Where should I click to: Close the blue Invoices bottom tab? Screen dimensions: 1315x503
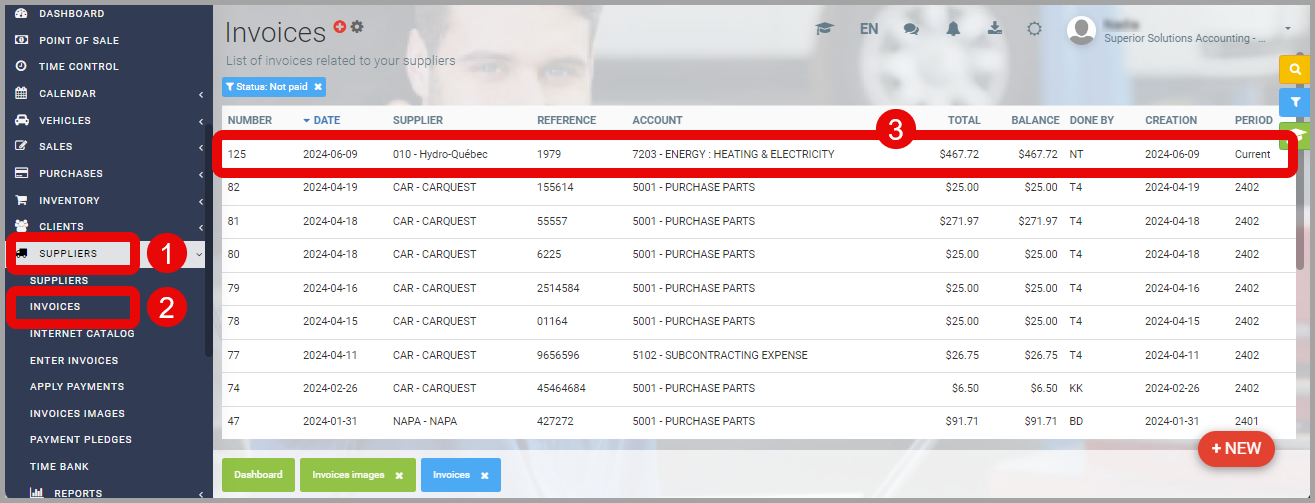(485, 476)
